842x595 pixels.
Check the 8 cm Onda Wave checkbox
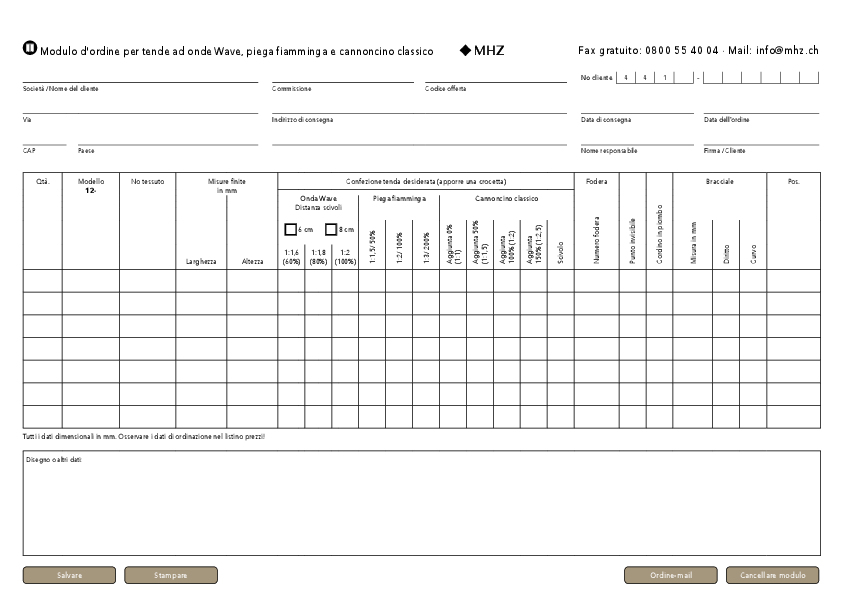click(x=331, y=229)
